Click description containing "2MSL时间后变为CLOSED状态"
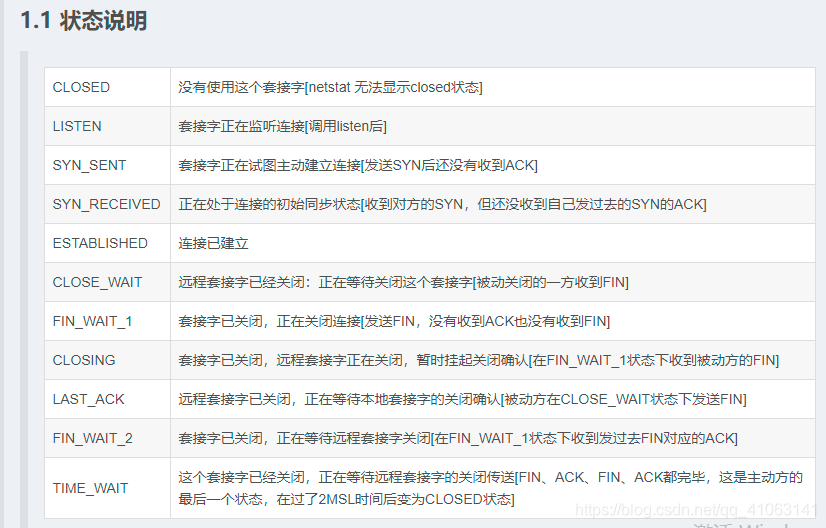The height and width of the screenshot is (528, 826). click(x=490, y=488)
